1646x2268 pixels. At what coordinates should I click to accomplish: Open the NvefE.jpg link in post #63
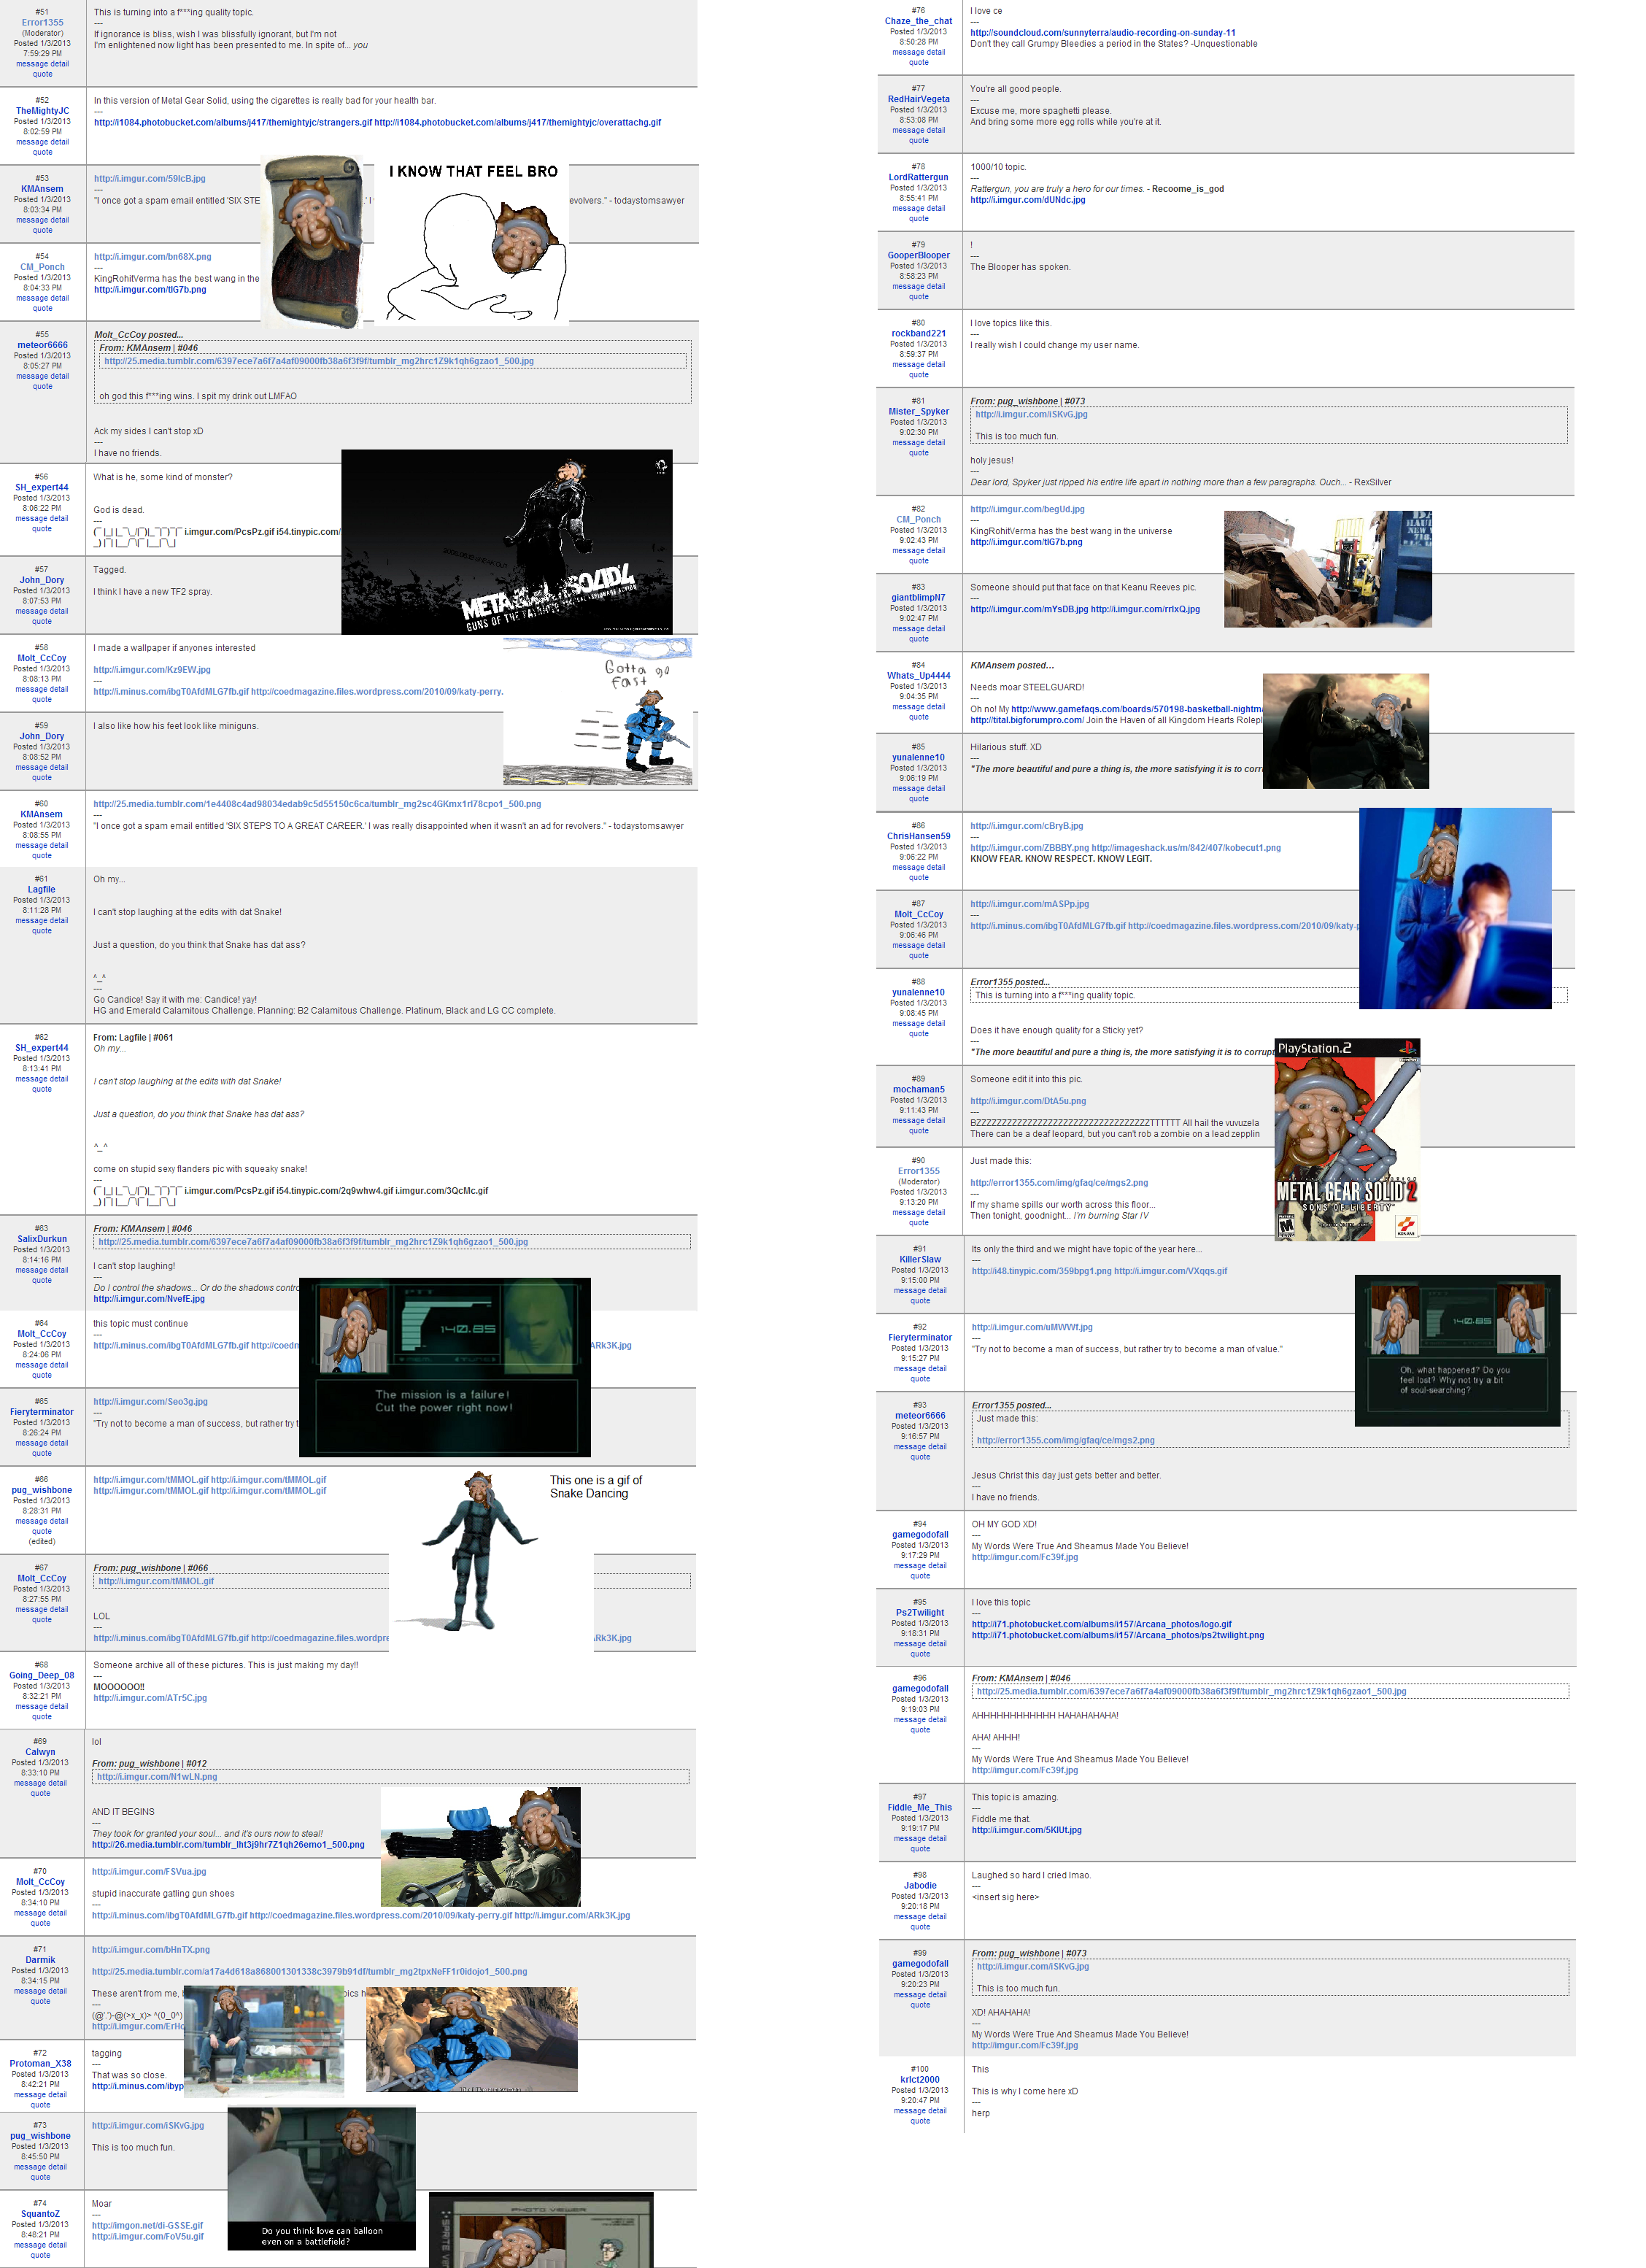[149, 1299]
